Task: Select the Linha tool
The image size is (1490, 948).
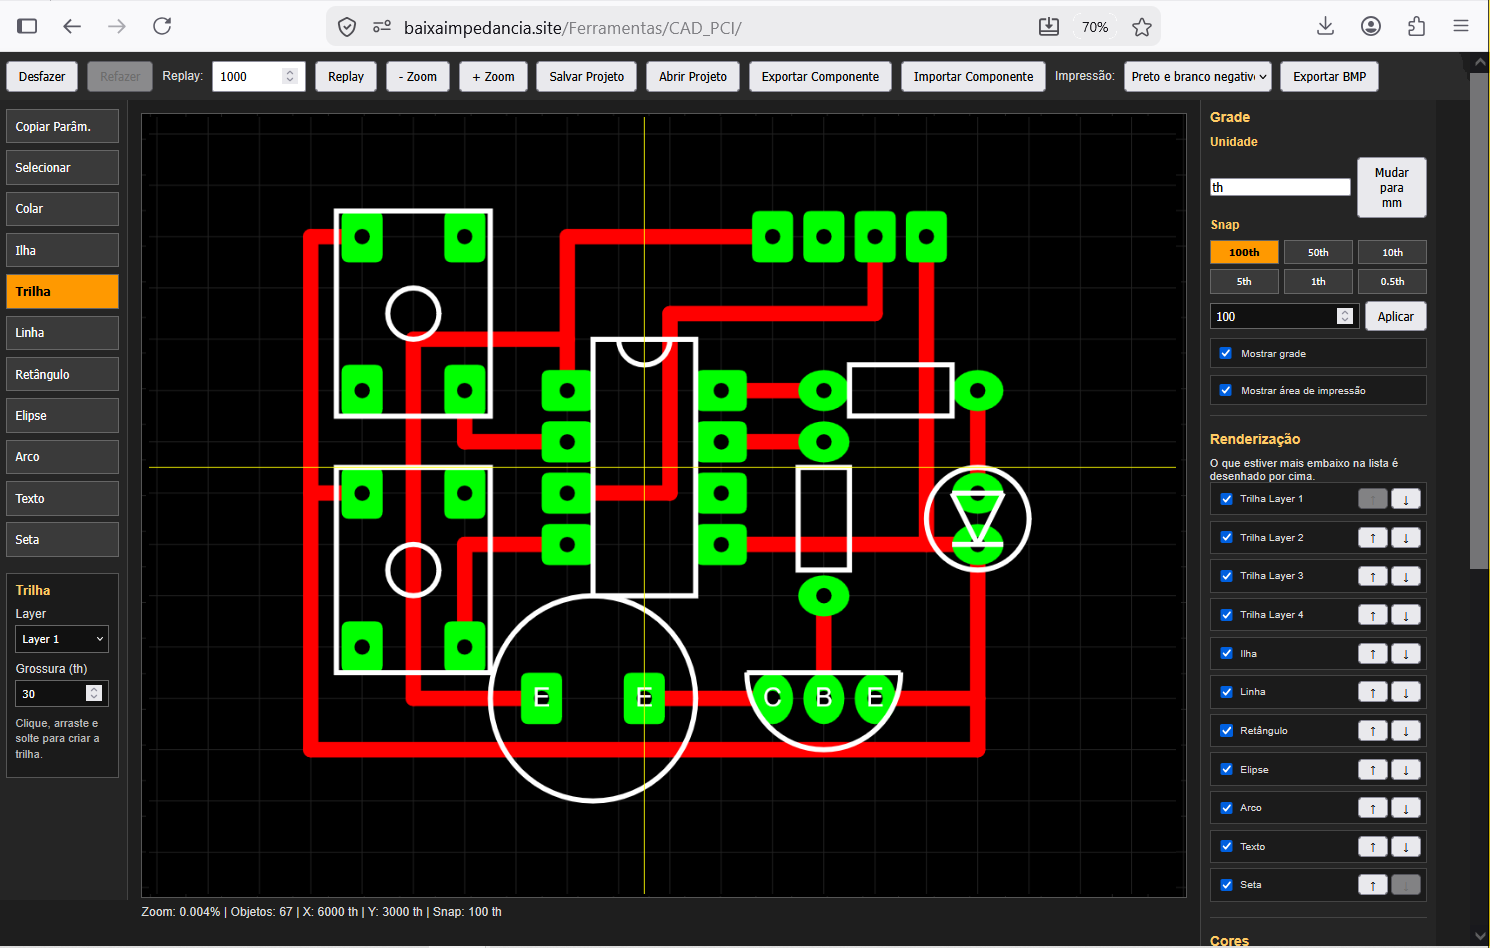Action: (x=62, y=333)
